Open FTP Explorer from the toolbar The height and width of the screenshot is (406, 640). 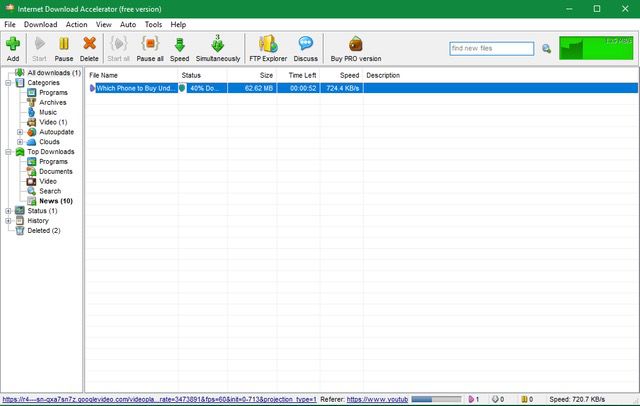tap(267, 44)
